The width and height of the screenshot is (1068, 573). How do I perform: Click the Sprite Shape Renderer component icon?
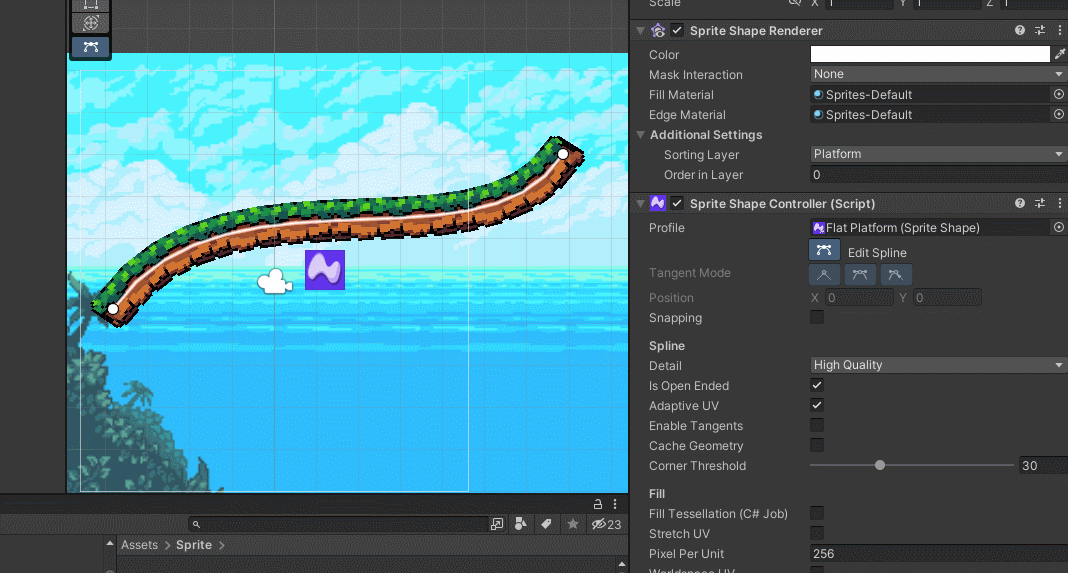[658, 31]
